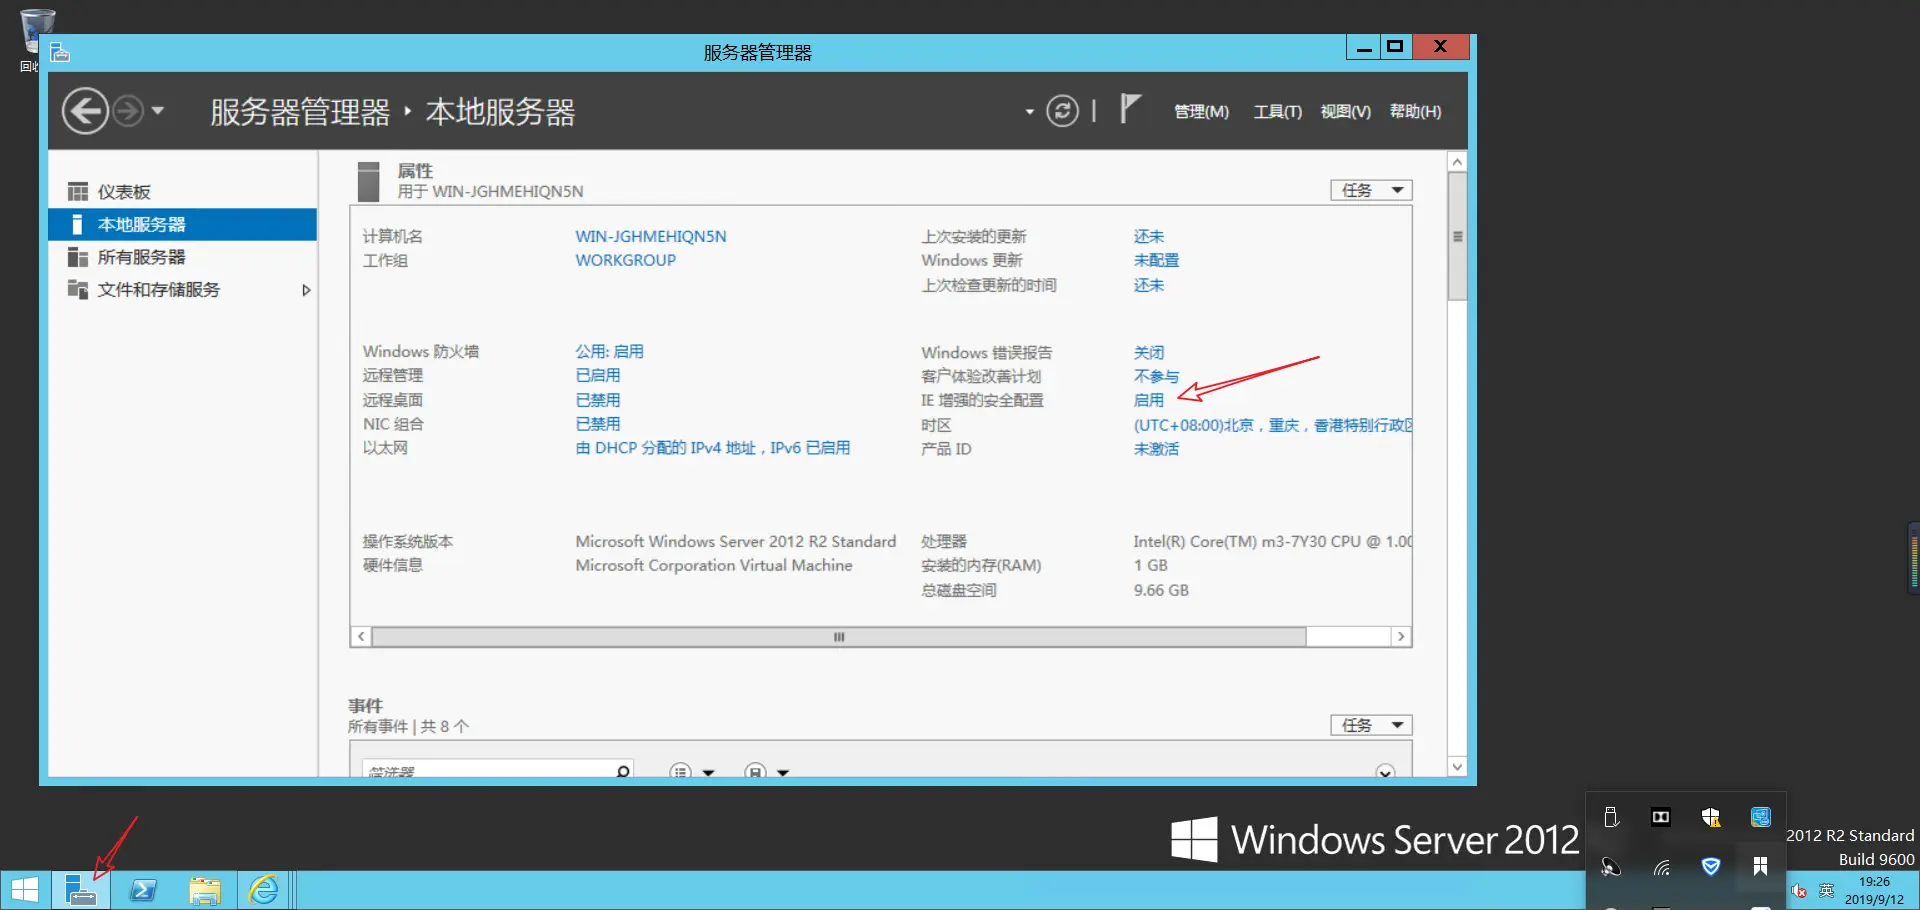The height and width of the screenshot is (910, 1920).
Task: Click the loudspeaker tray icon
Action: coord(1611,867)
